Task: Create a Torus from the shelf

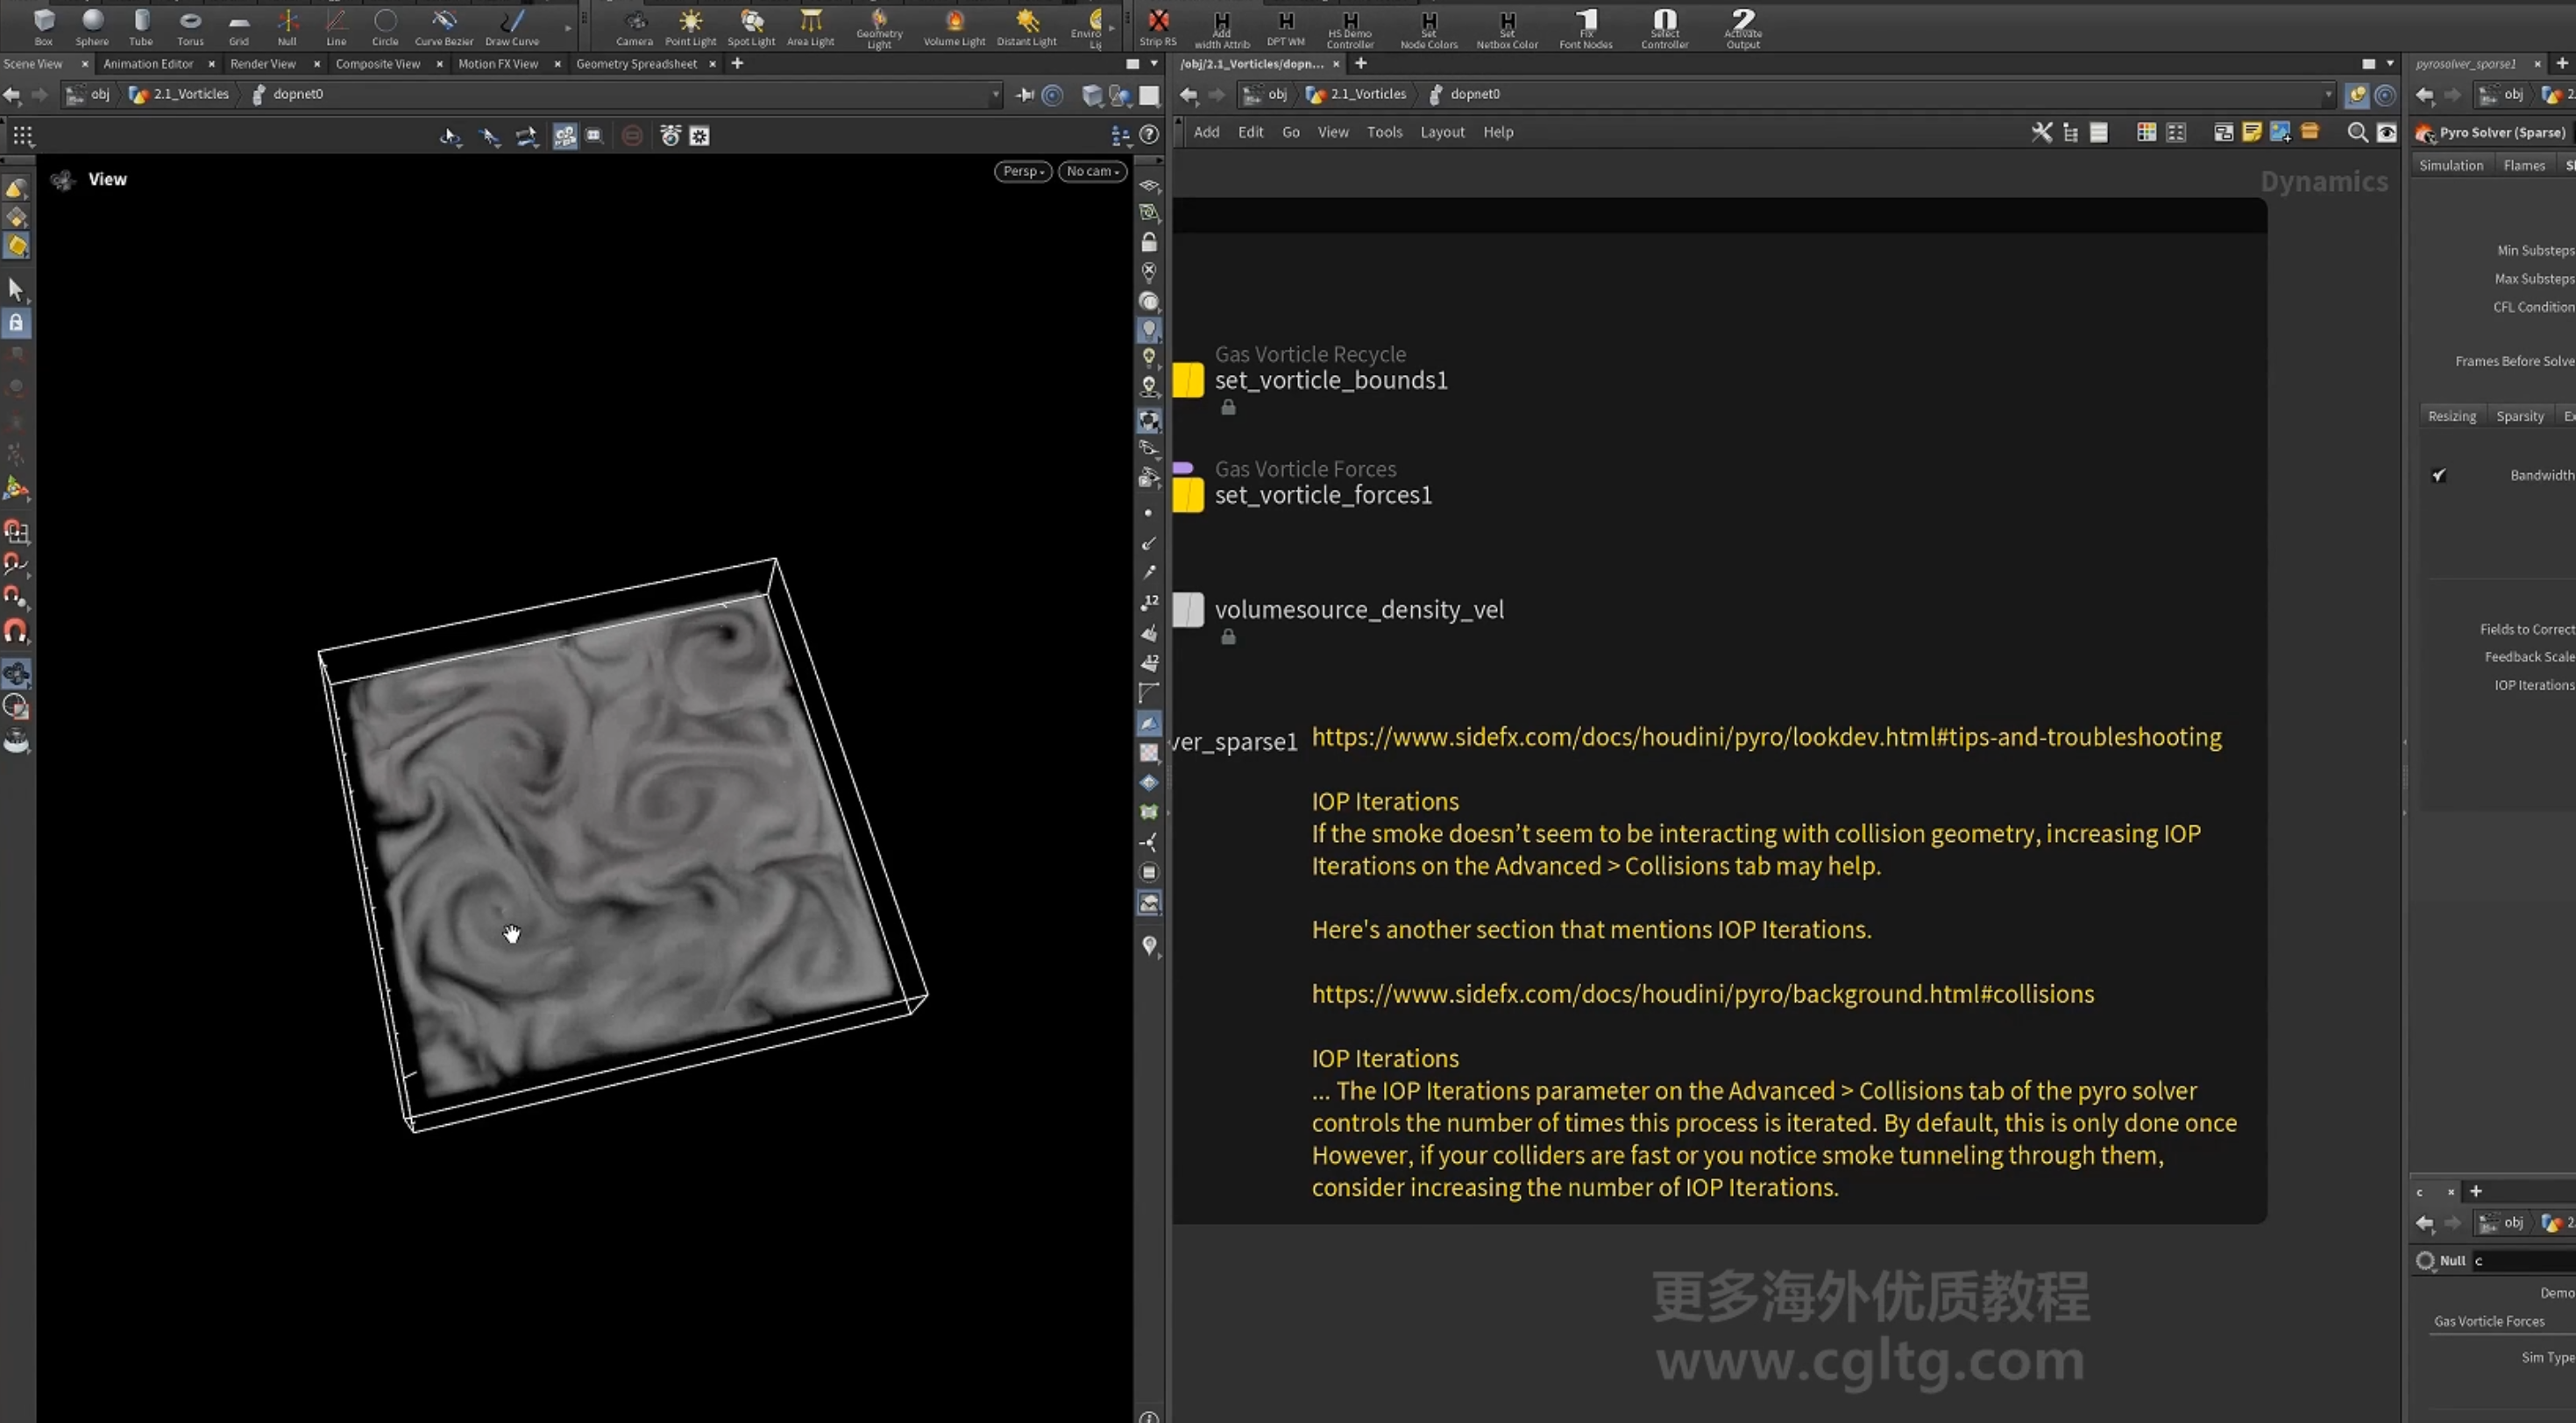Action: pos(190,26)
